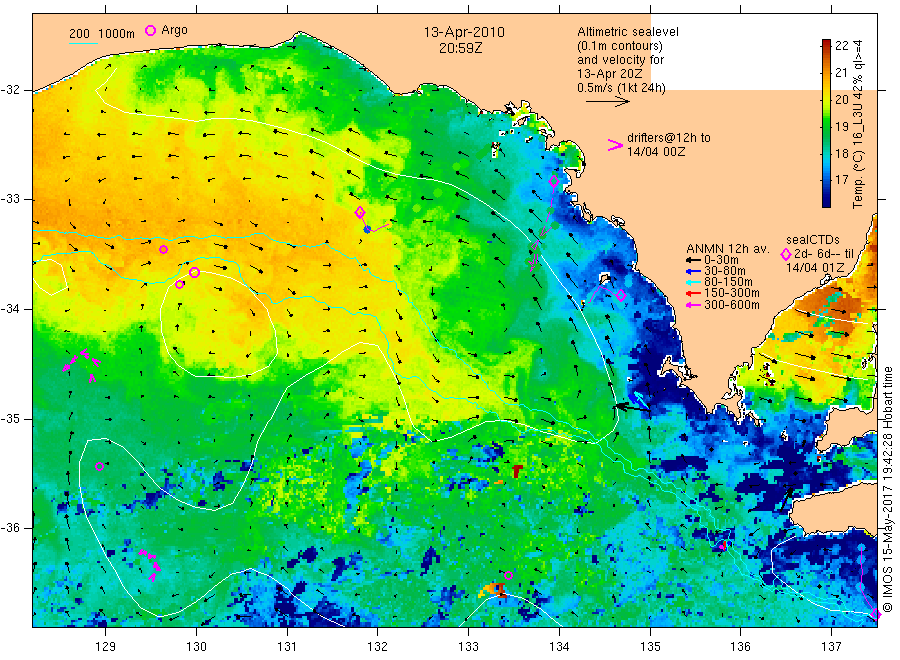This screenshot has height=660, width=900.
Task: Click the sealCTDs legend diamond symbol
Action: (x=786, y=254)
